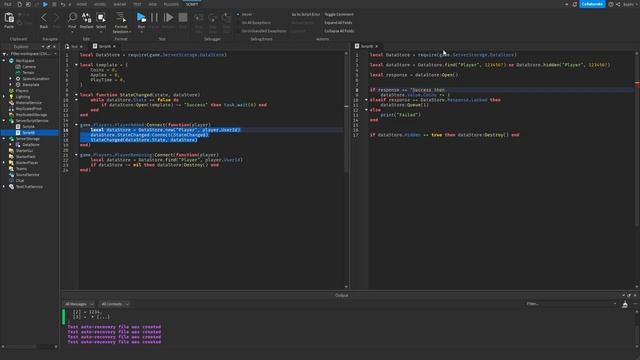
Task: Open the Select tool dropdown arrow
Action: click(x=101, y=32)
